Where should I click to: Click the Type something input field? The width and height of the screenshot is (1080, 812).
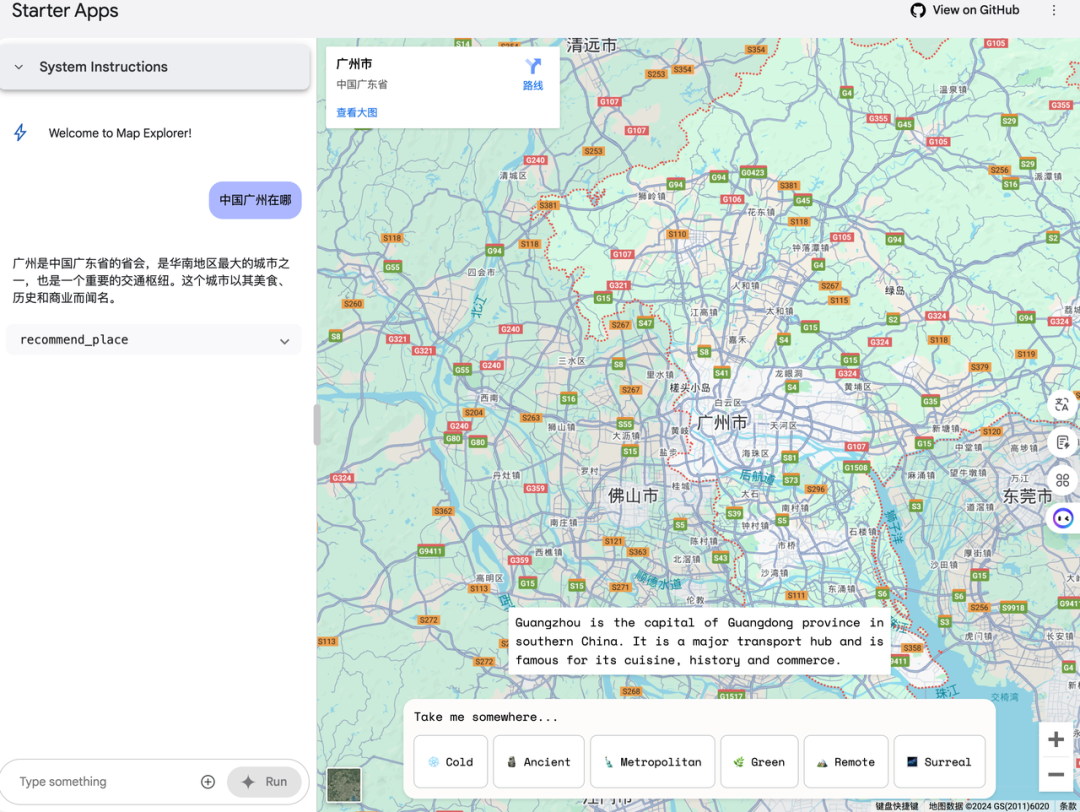[x=103, y=782]
